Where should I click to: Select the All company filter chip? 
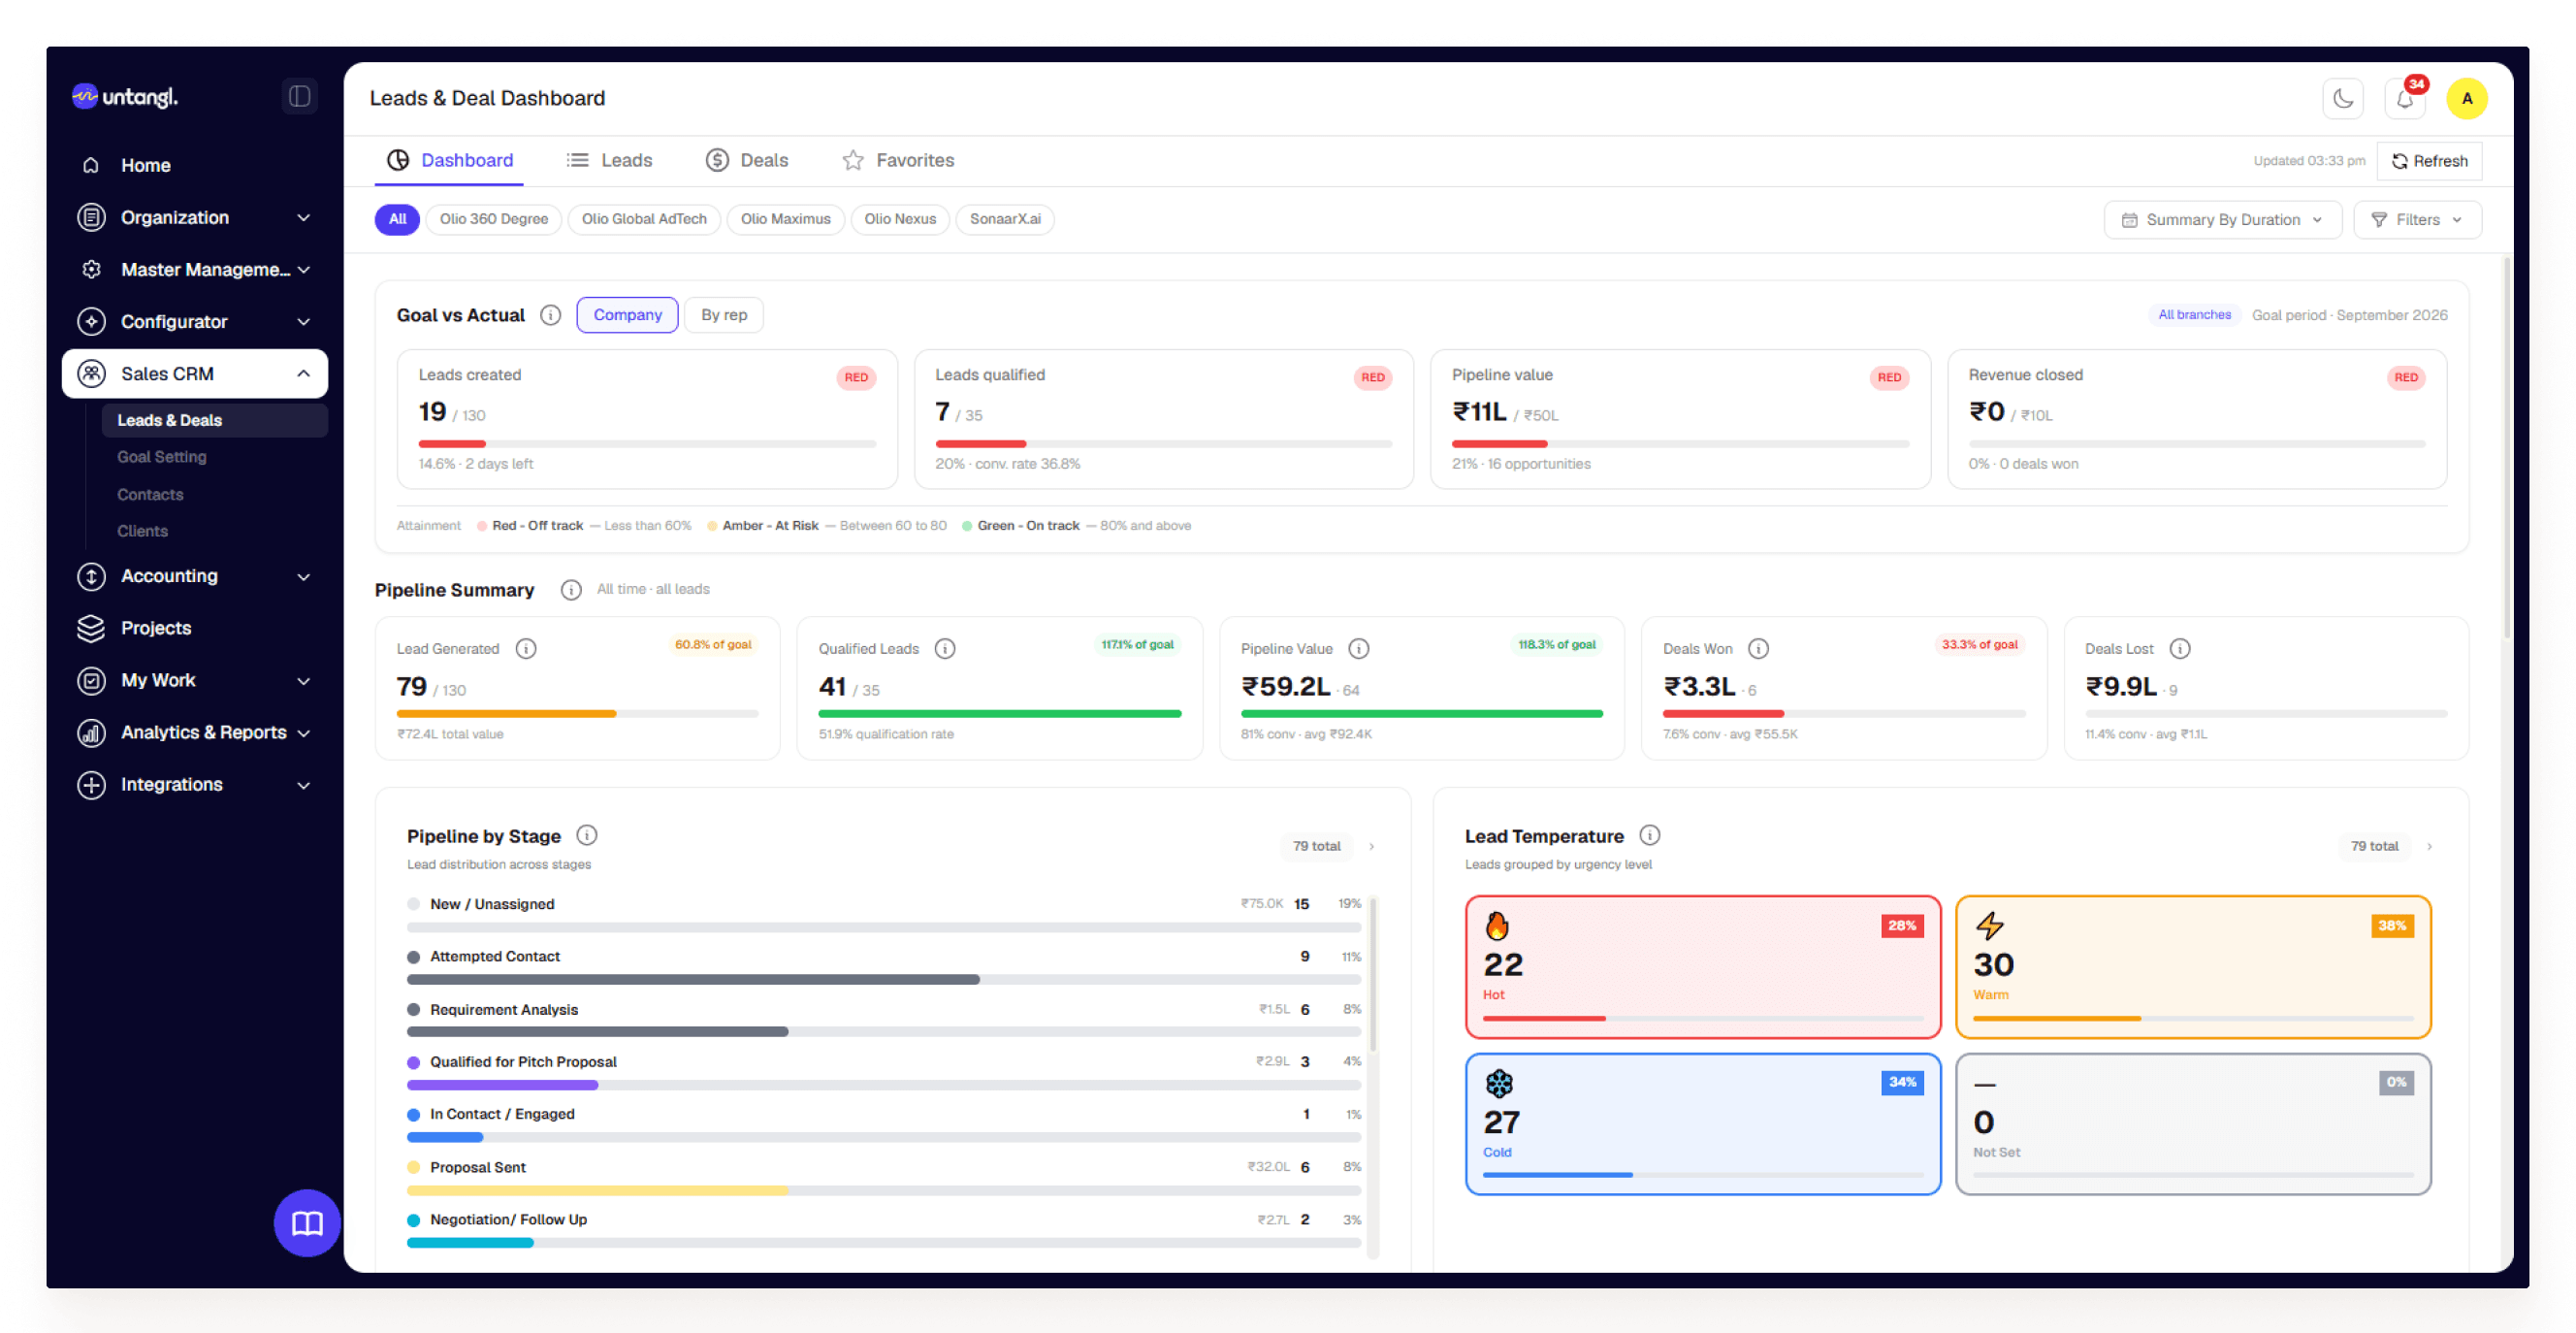[x=397, y=219]
